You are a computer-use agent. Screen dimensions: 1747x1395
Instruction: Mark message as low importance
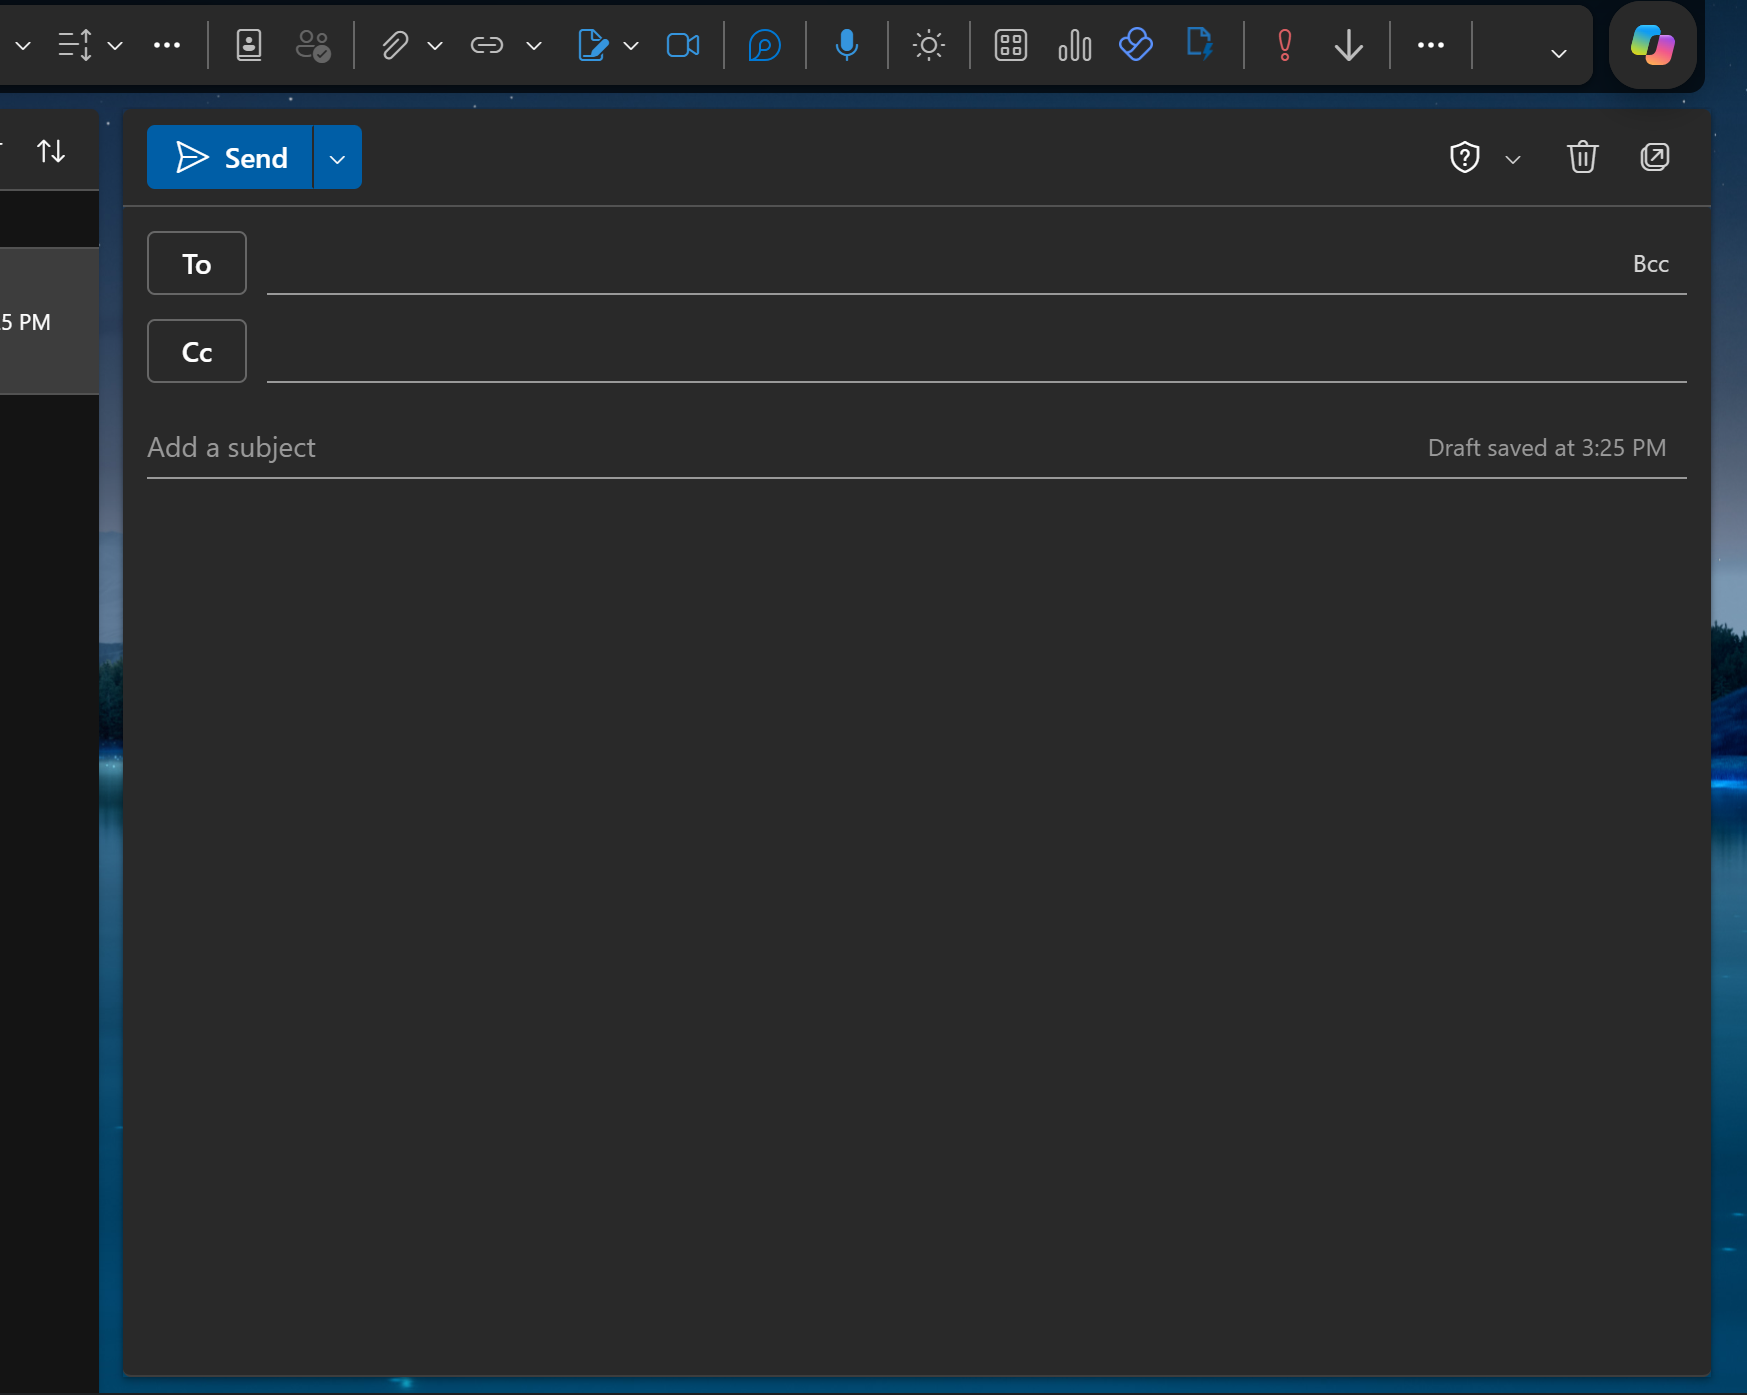(x=1349, y=46)
